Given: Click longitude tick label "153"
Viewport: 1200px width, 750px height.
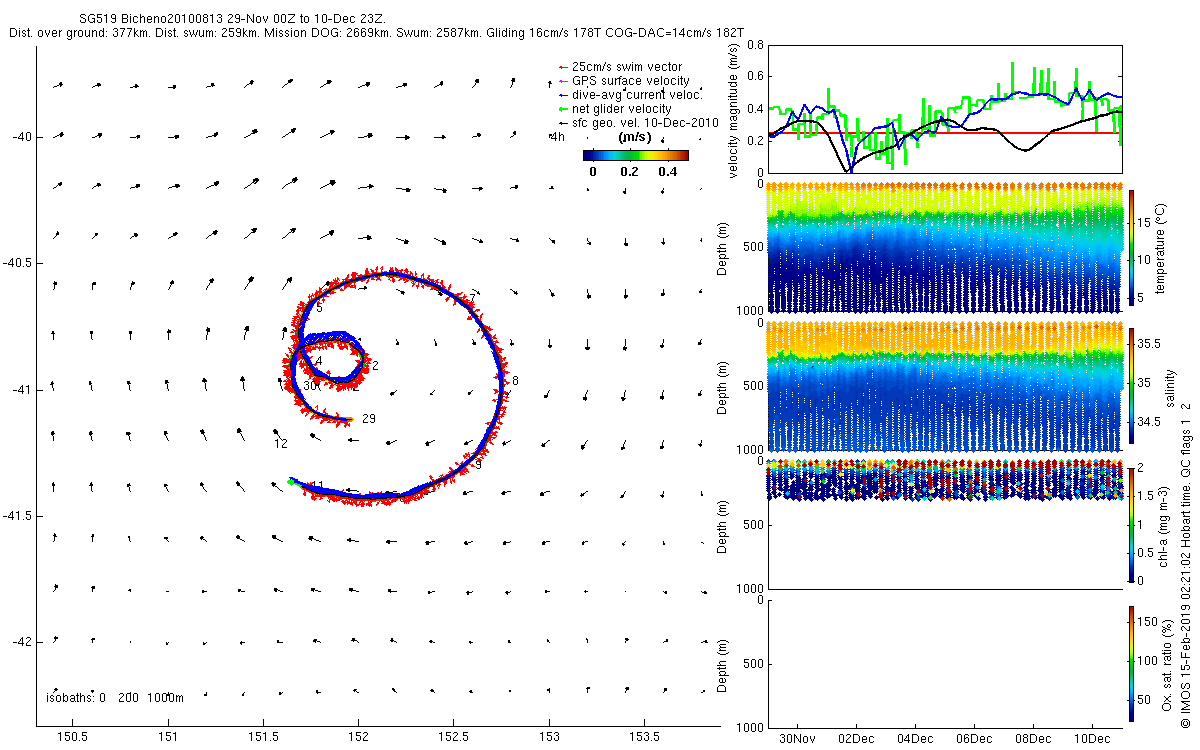Looking at the screenshot, I should pyautogui.click(x=549, y=737).
